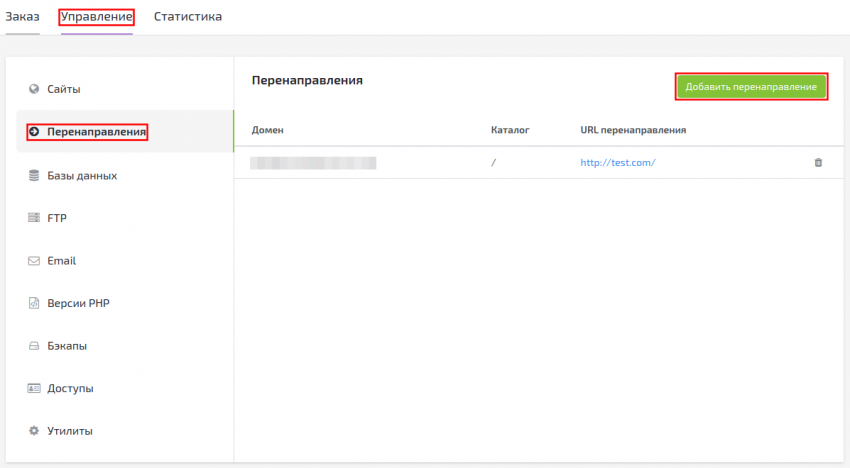Click the icon beside Версии PHP

point(33,303)
